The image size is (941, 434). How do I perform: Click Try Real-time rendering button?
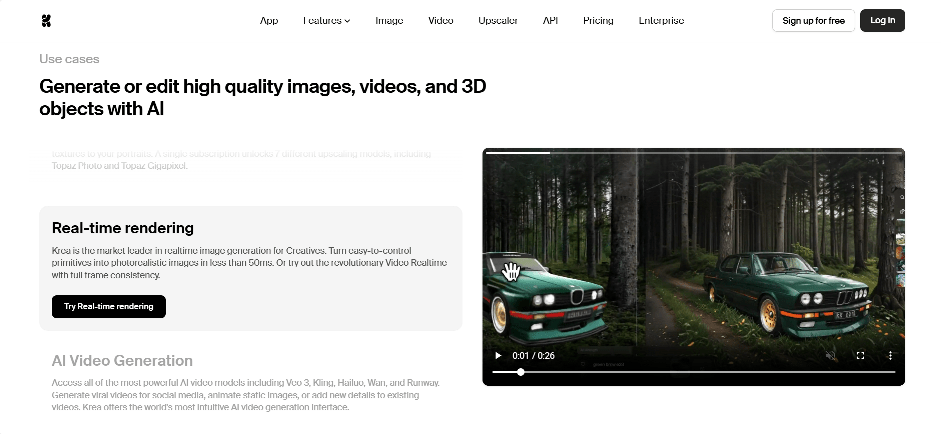108,306
